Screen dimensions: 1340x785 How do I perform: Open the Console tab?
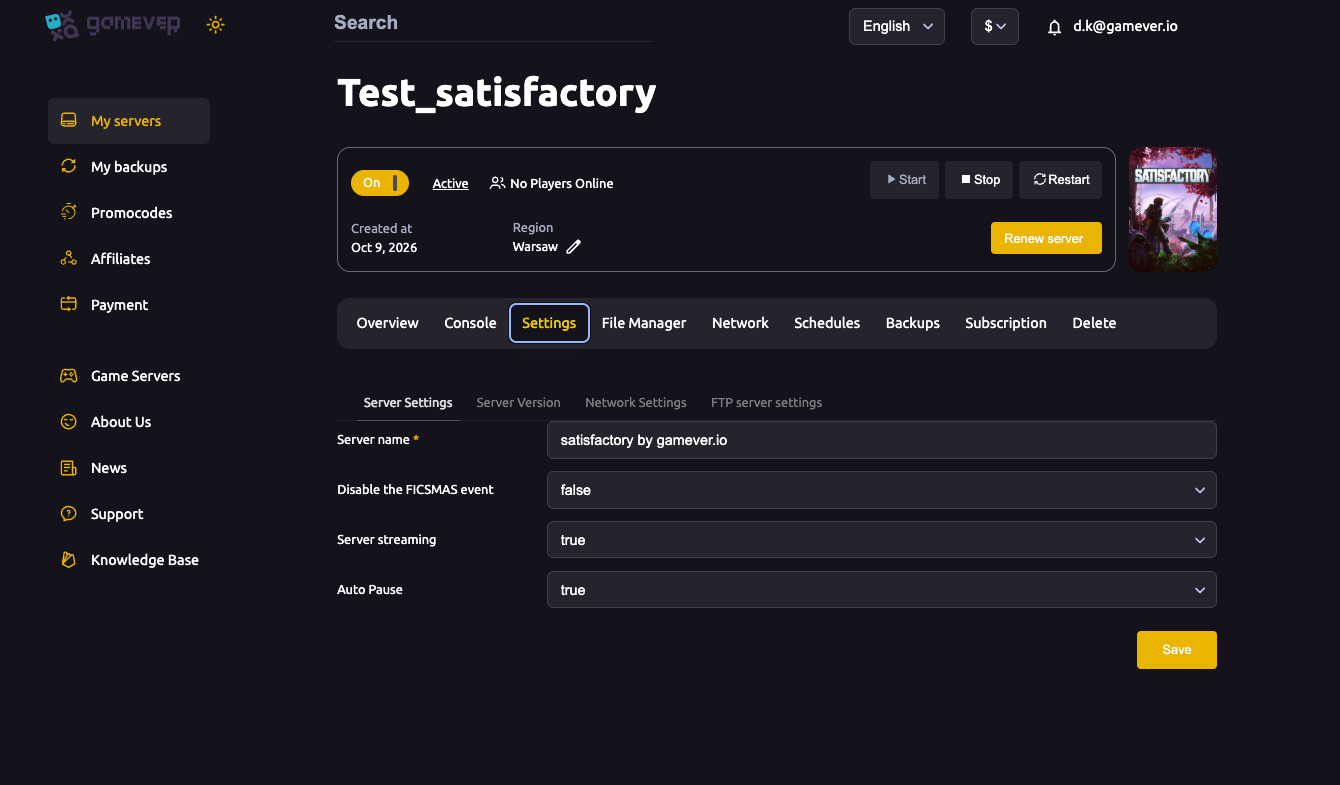(x=471, y=323)
